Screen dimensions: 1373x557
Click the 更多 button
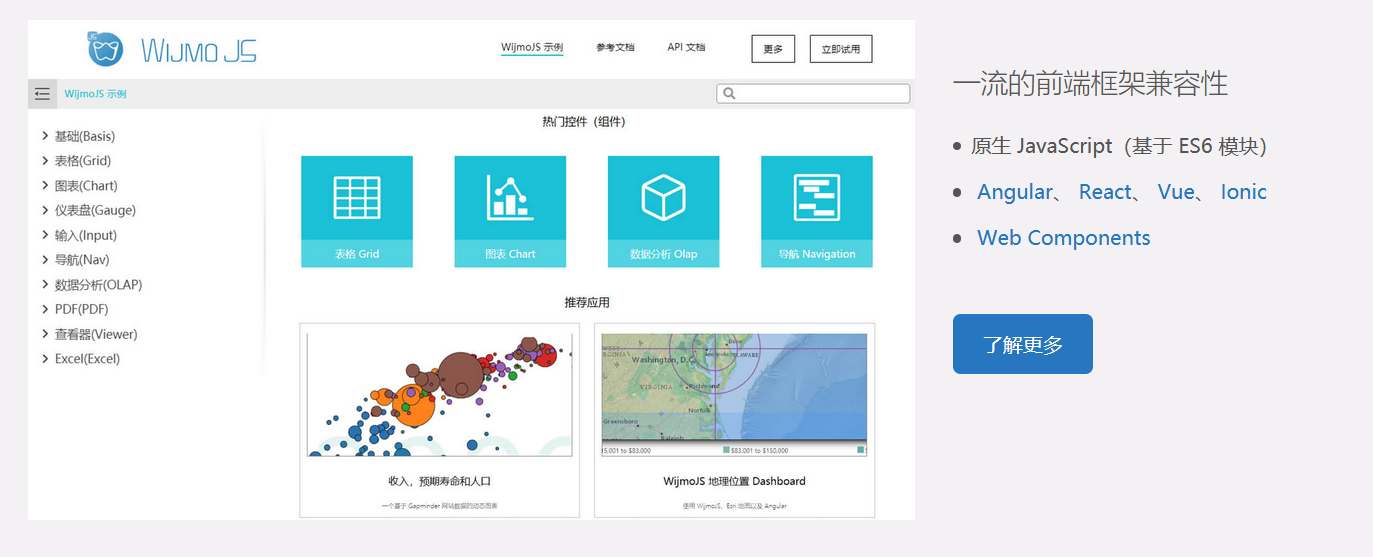(773, 49)
